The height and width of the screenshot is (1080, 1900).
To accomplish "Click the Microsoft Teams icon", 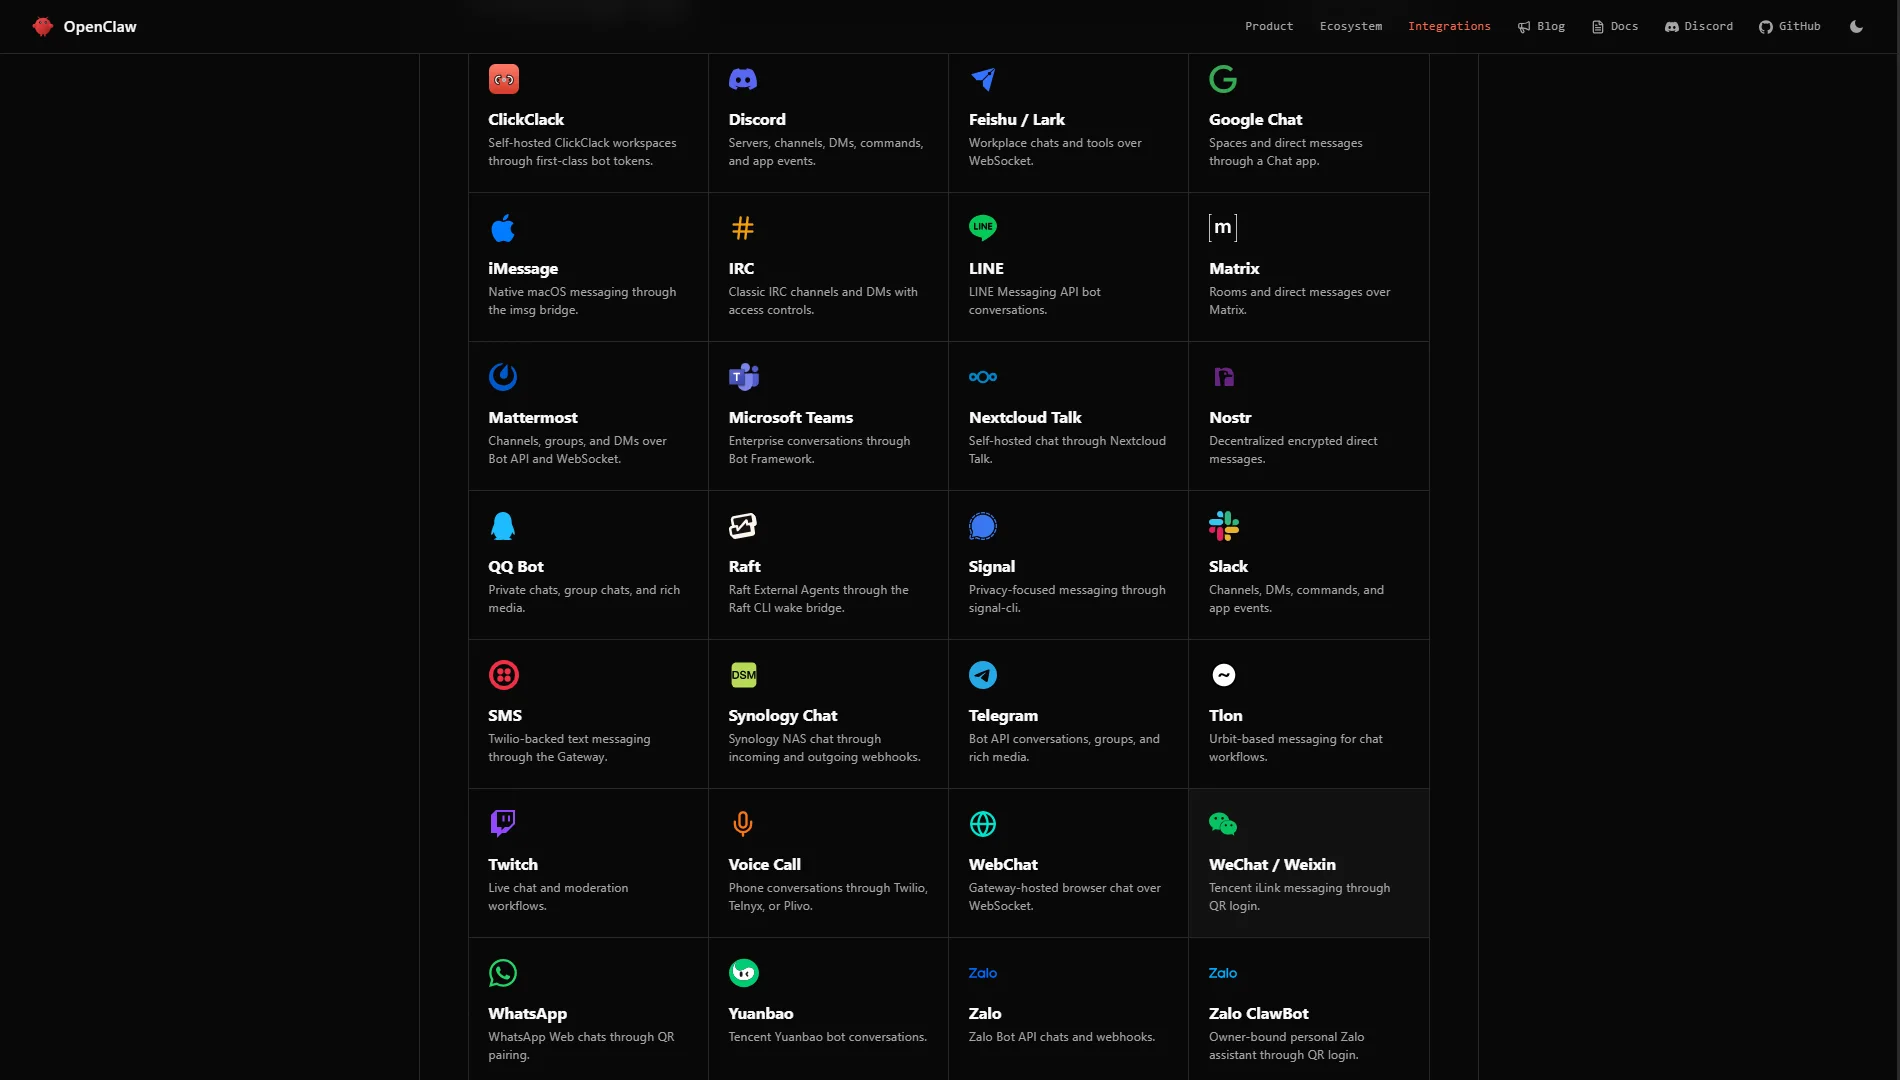I will coord(744,377).
